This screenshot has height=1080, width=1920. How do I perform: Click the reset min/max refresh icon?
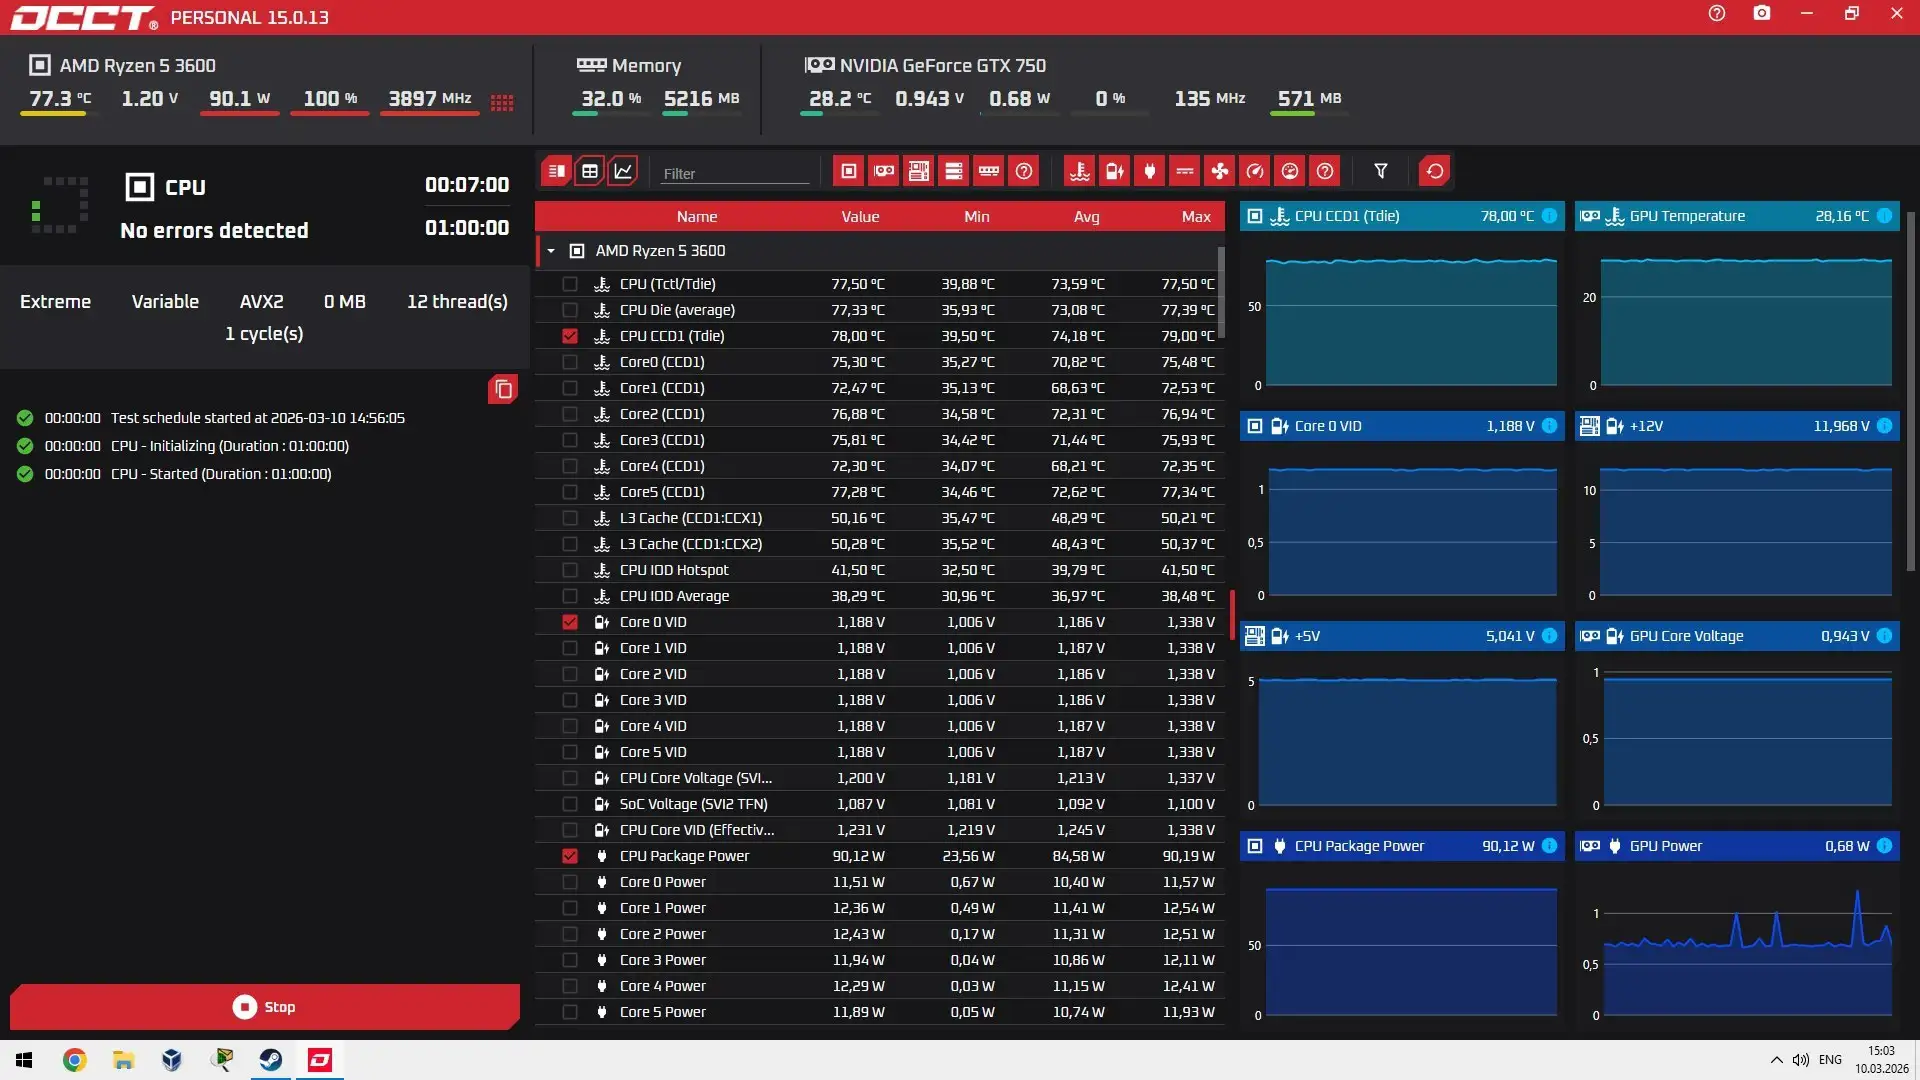coord(1434,171)
